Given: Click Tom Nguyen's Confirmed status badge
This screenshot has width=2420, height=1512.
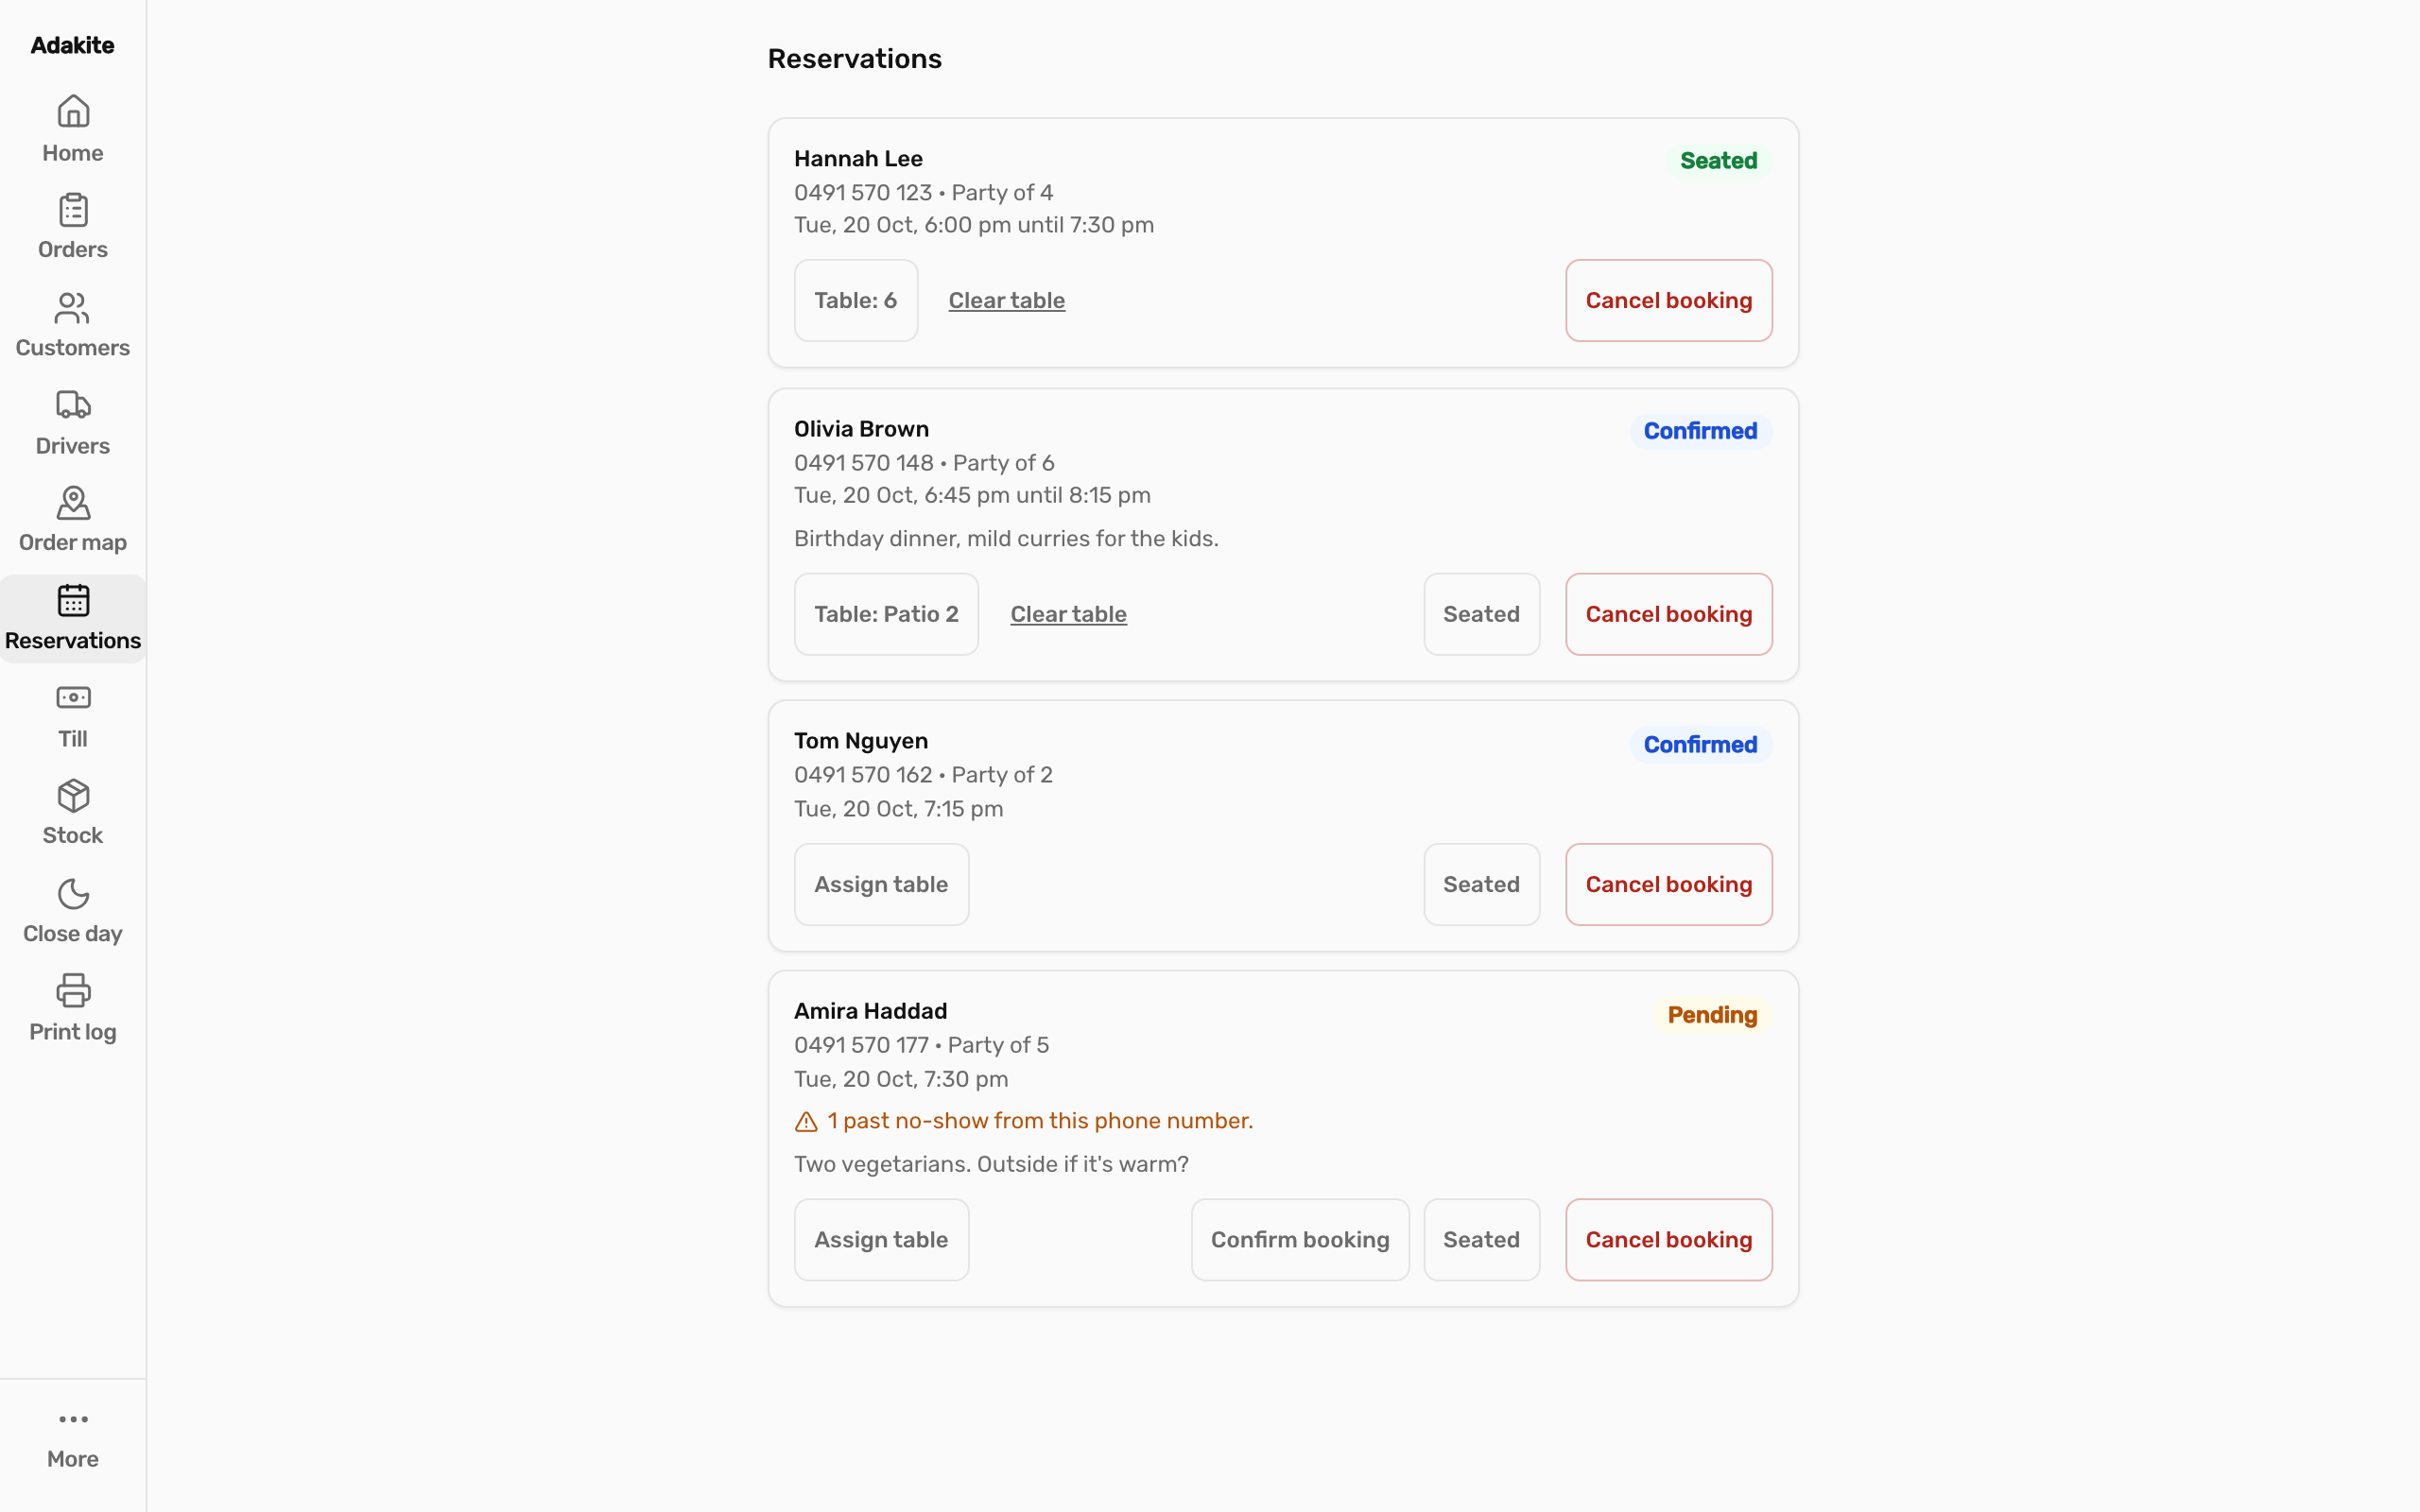Looking at the screenshot, I should [x=1700, y=745].
